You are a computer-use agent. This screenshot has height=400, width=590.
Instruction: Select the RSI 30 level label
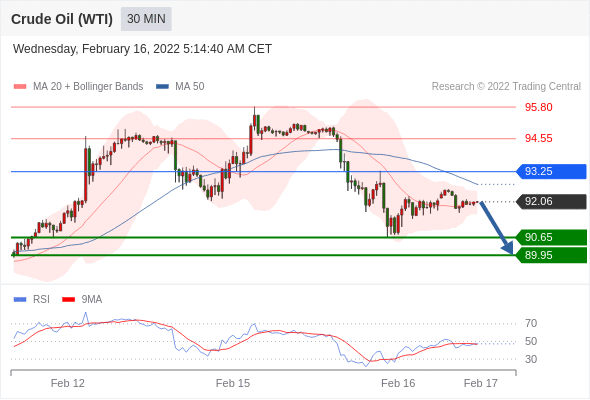pyautogui.click(x=531, y=359)
